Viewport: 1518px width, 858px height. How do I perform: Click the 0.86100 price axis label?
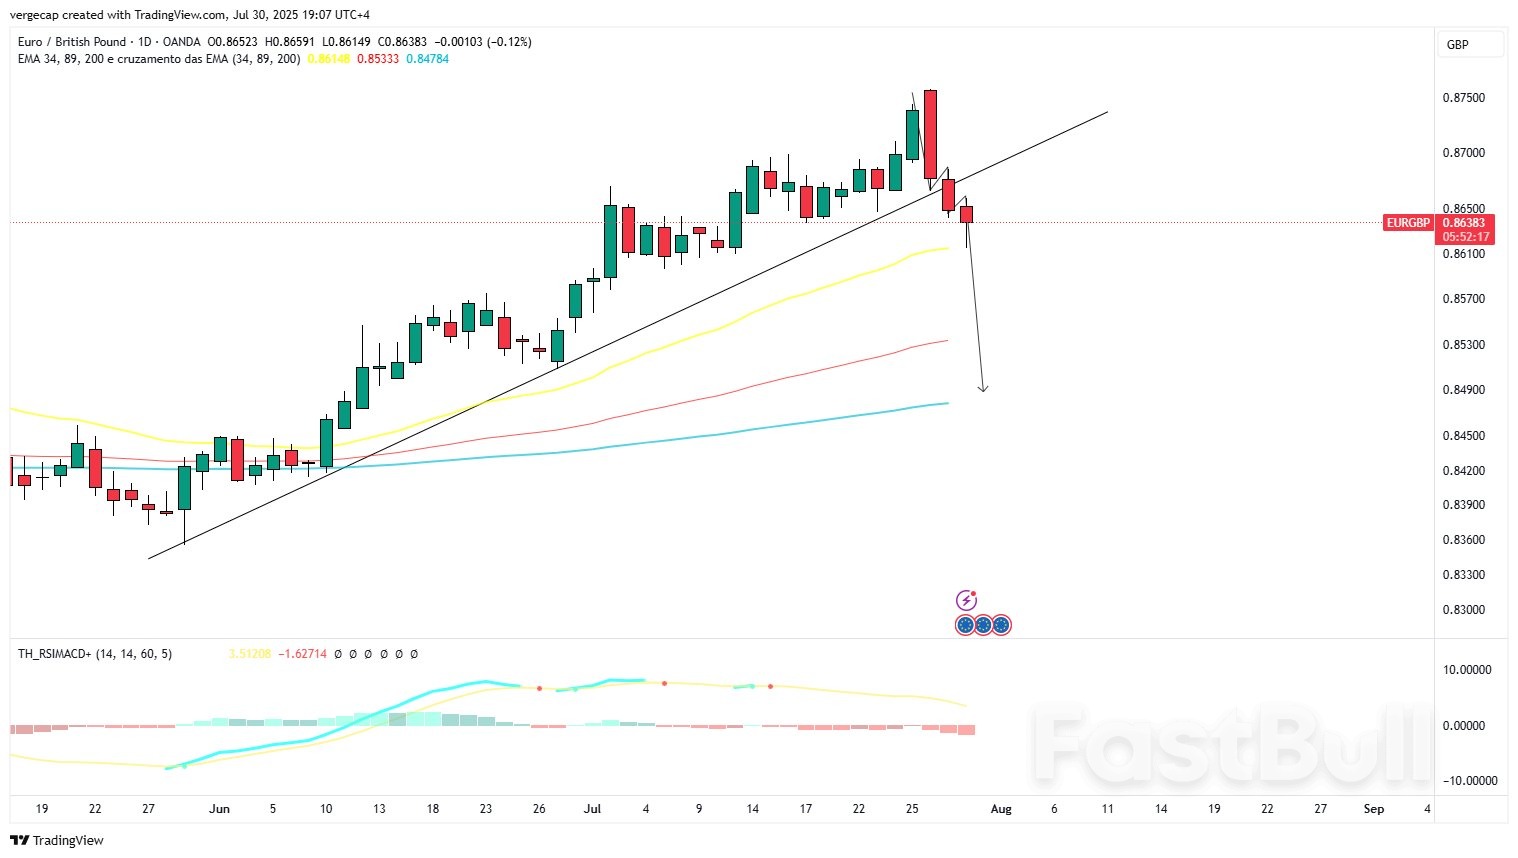pos(1463,254)
